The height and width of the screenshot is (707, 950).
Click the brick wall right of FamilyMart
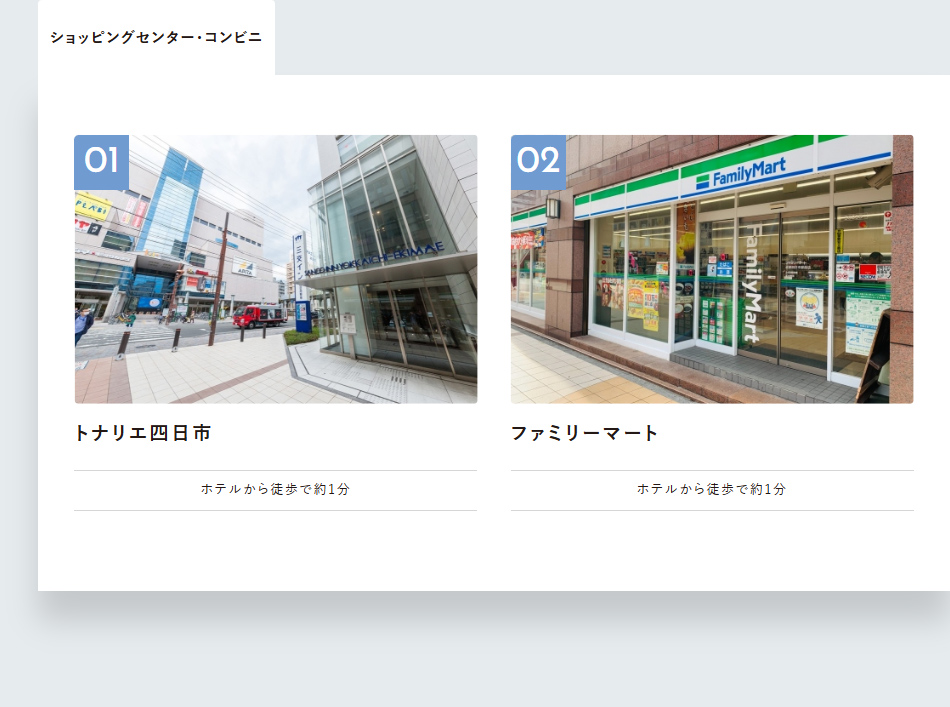[902, 300]
